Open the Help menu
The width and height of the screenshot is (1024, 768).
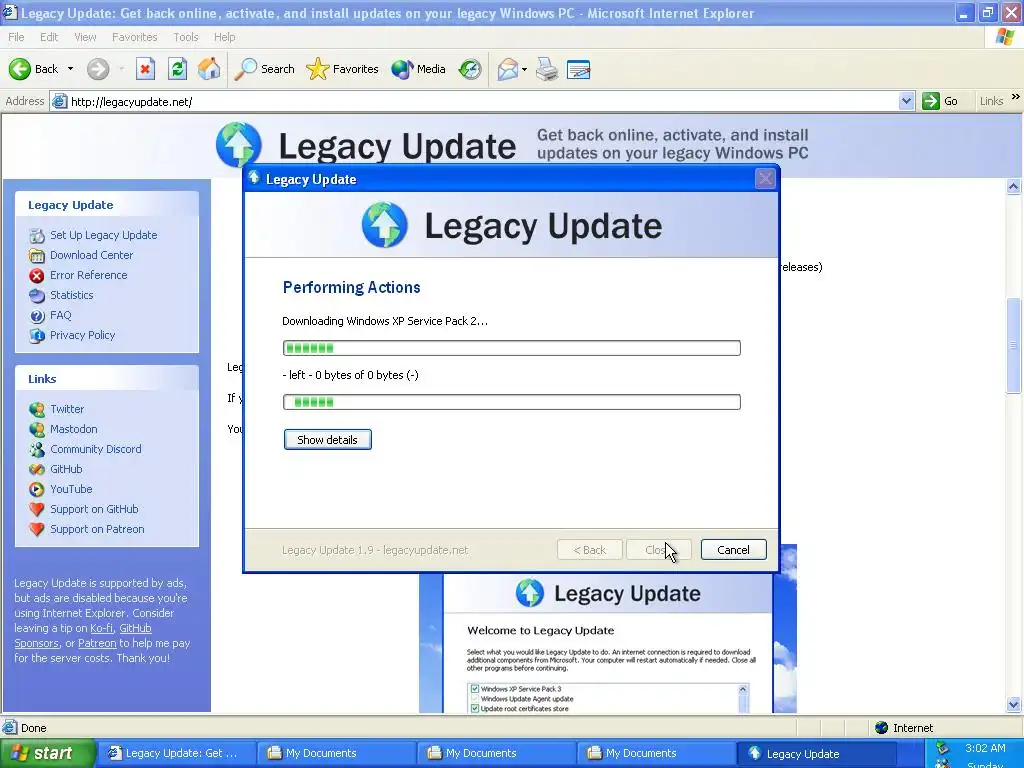(x=224, y=37)
